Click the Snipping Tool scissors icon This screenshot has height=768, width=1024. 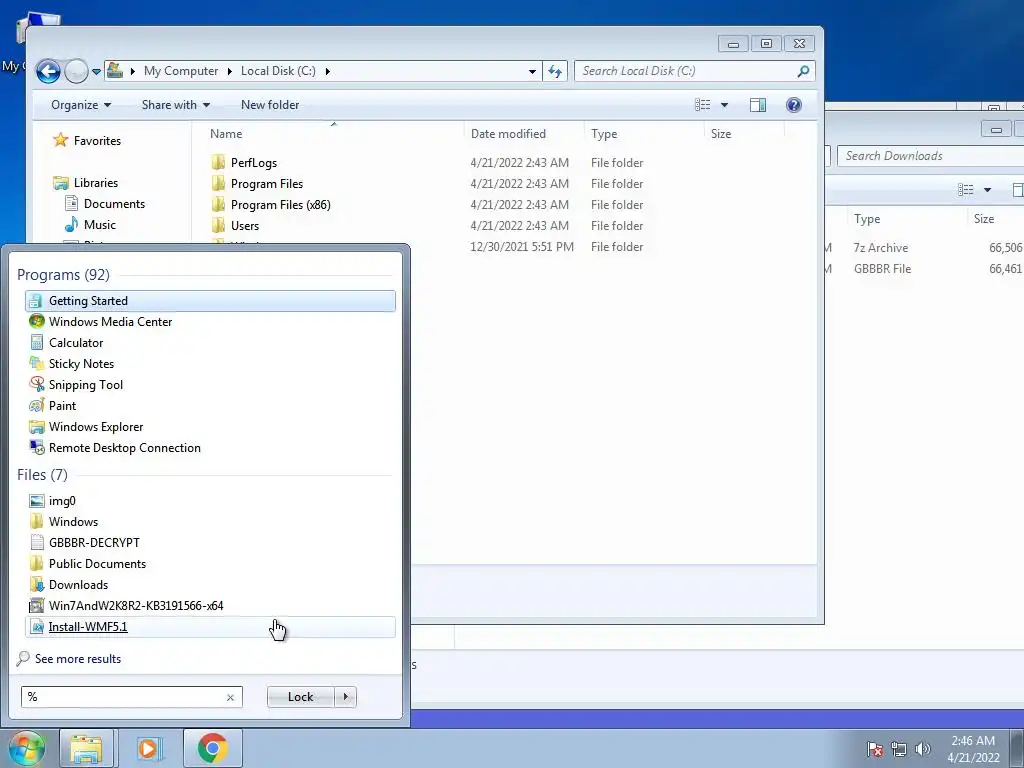[x=37, y=384]
